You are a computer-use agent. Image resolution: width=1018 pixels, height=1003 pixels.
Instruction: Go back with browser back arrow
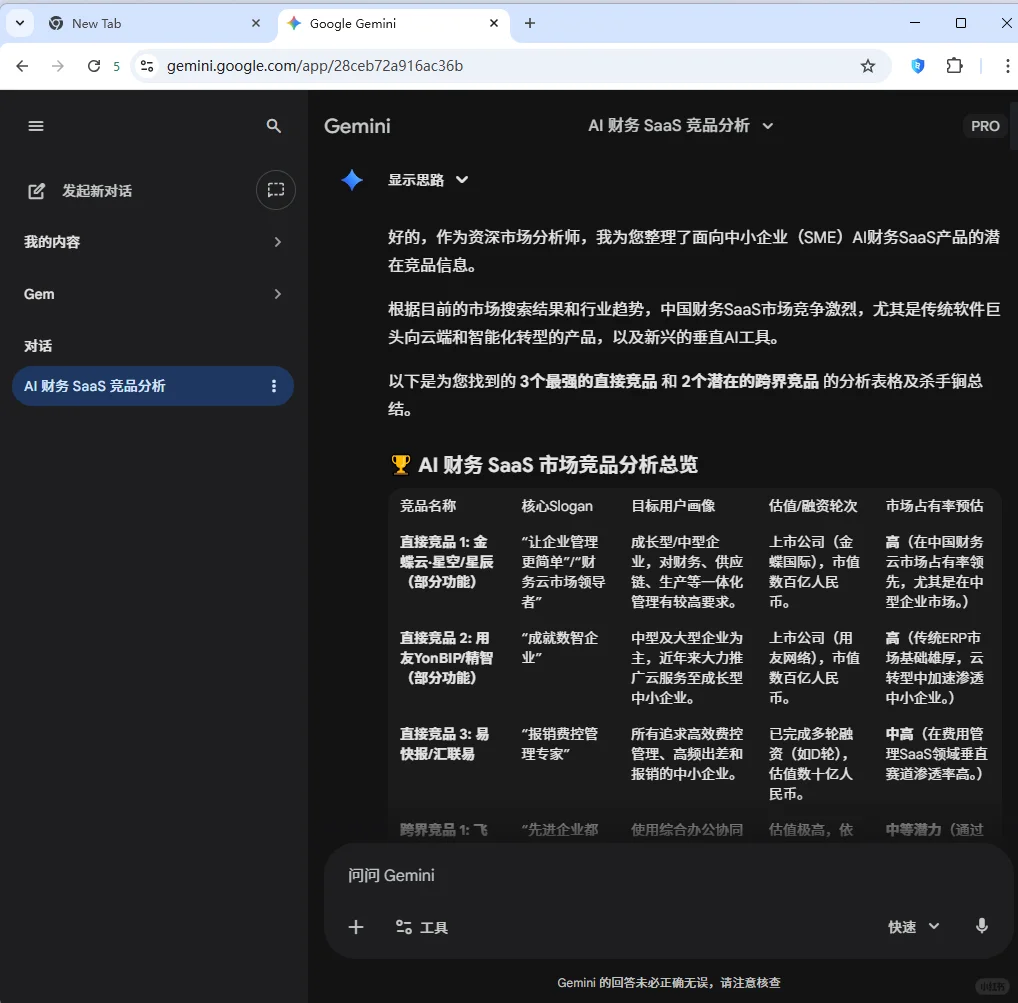pyautogui.click(x=22, y=66)
